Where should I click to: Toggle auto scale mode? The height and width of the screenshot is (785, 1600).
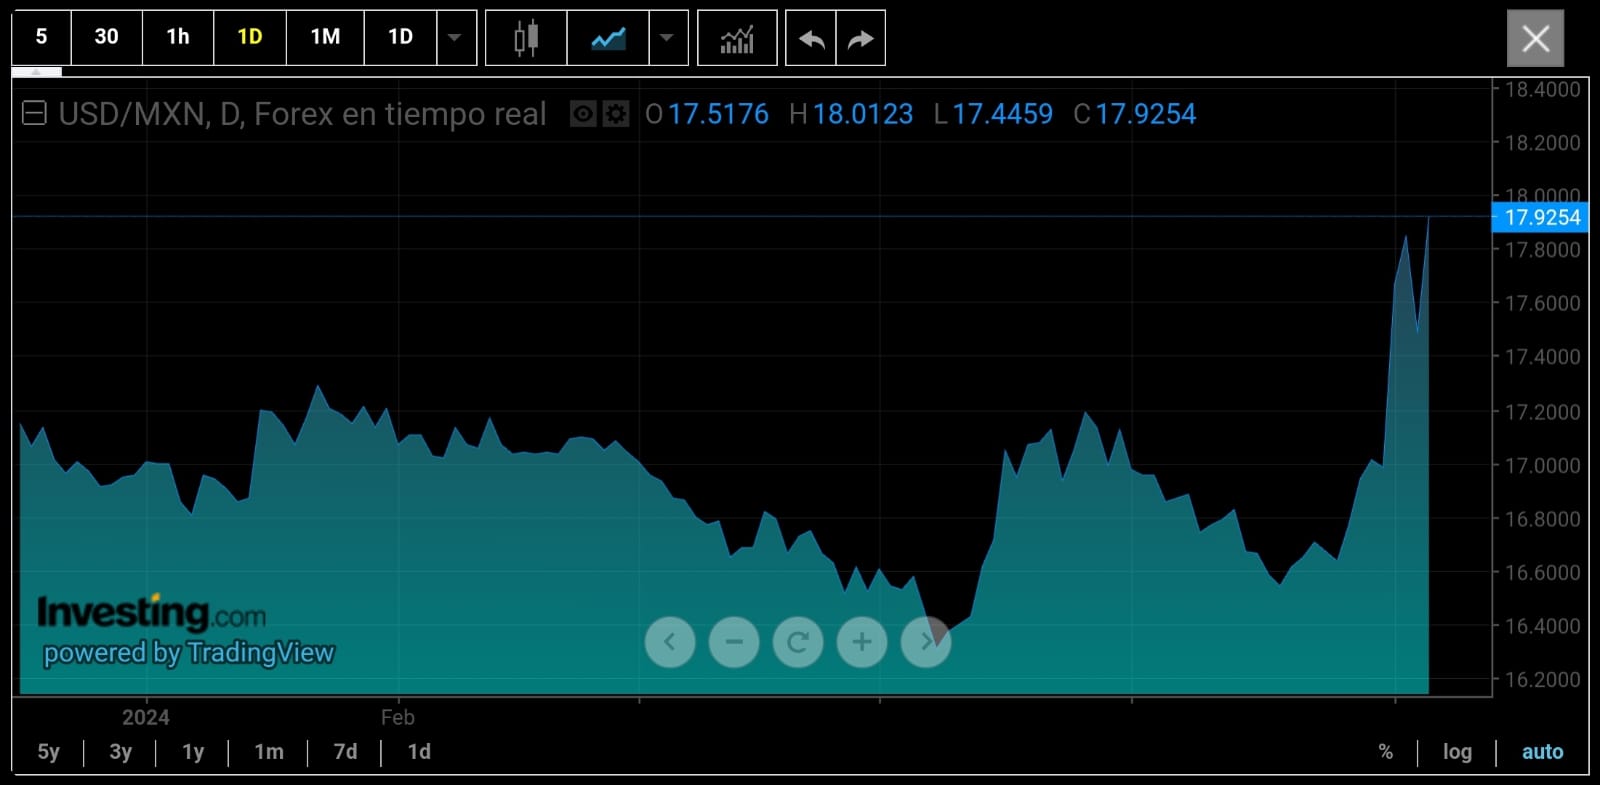tap(1542, 752)
